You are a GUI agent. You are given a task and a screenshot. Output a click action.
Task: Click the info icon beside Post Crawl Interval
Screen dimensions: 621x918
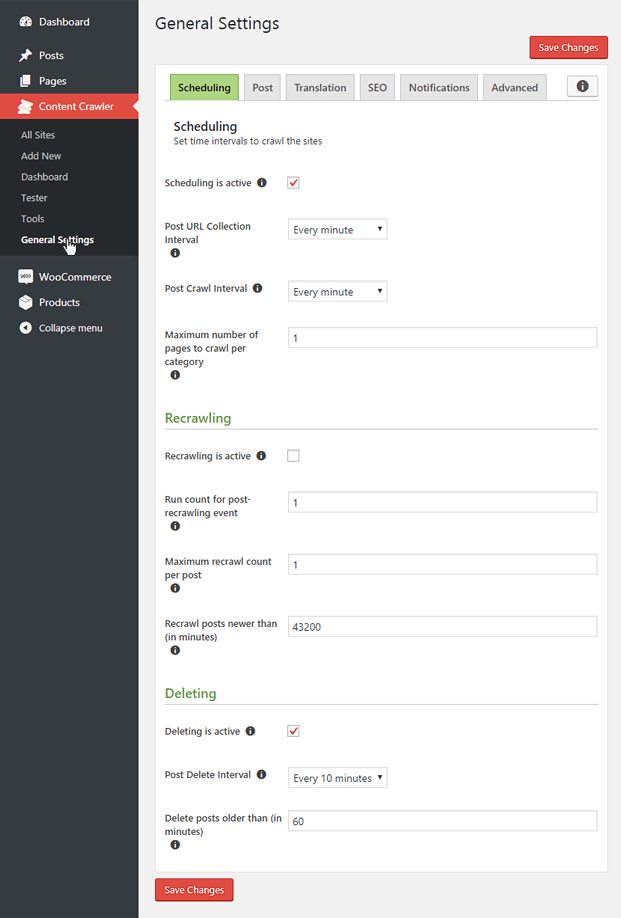[256, 288]
